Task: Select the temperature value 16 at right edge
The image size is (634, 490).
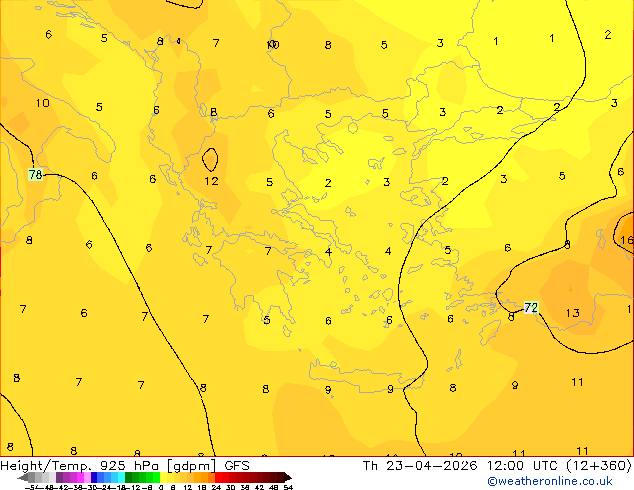Action: click(x=627, y=240)
